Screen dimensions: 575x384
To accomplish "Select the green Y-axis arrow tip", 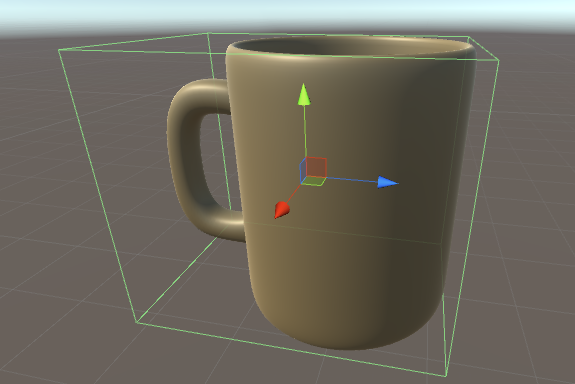I will coord(304,95).
